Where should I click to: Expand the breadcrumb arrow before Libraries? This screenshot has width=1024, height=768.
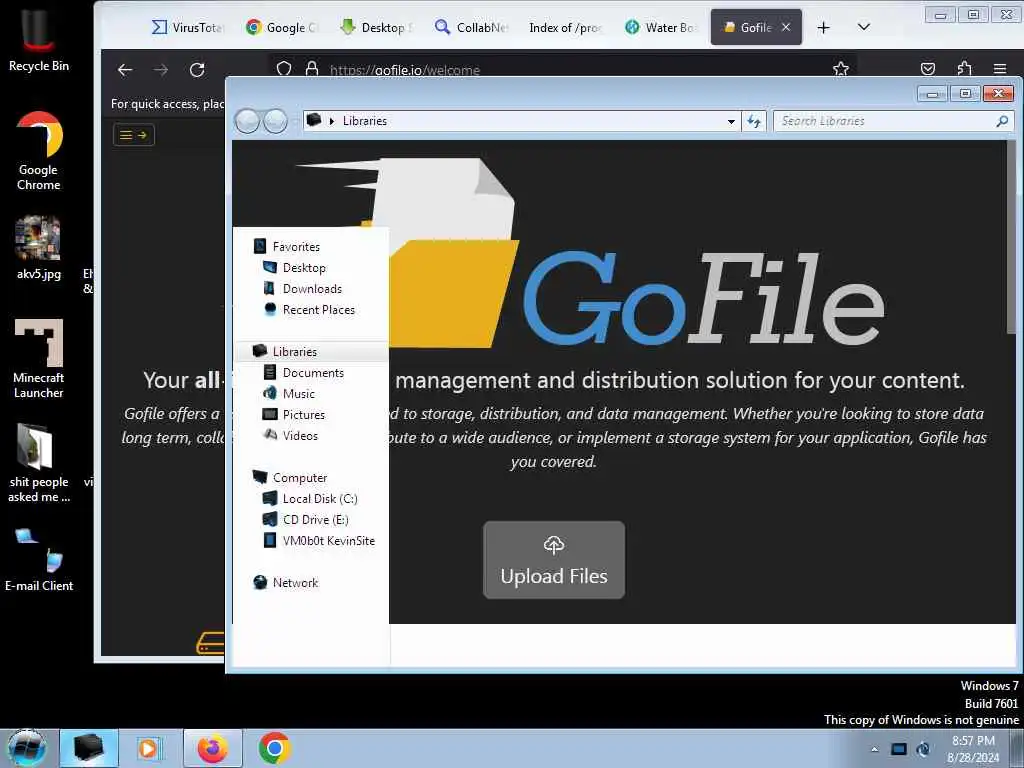(332, 121)
